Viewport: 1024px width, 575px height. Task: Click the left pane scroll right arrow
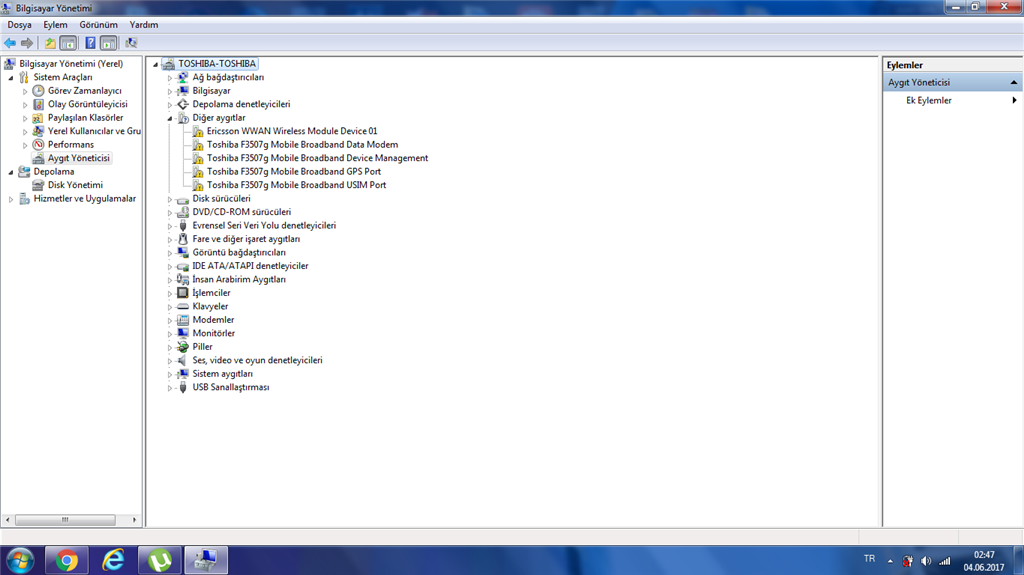pos(135,520)
